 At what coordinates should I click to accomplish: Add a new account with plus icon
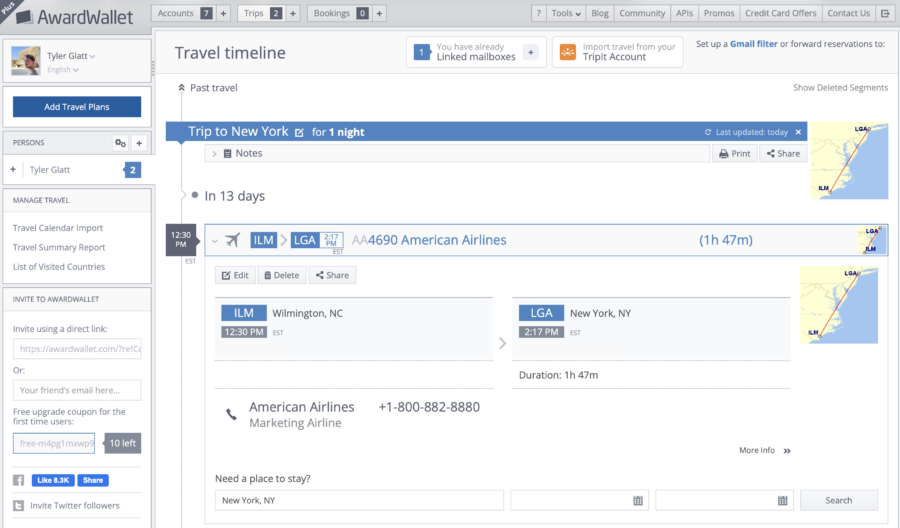tap(223, 13)
